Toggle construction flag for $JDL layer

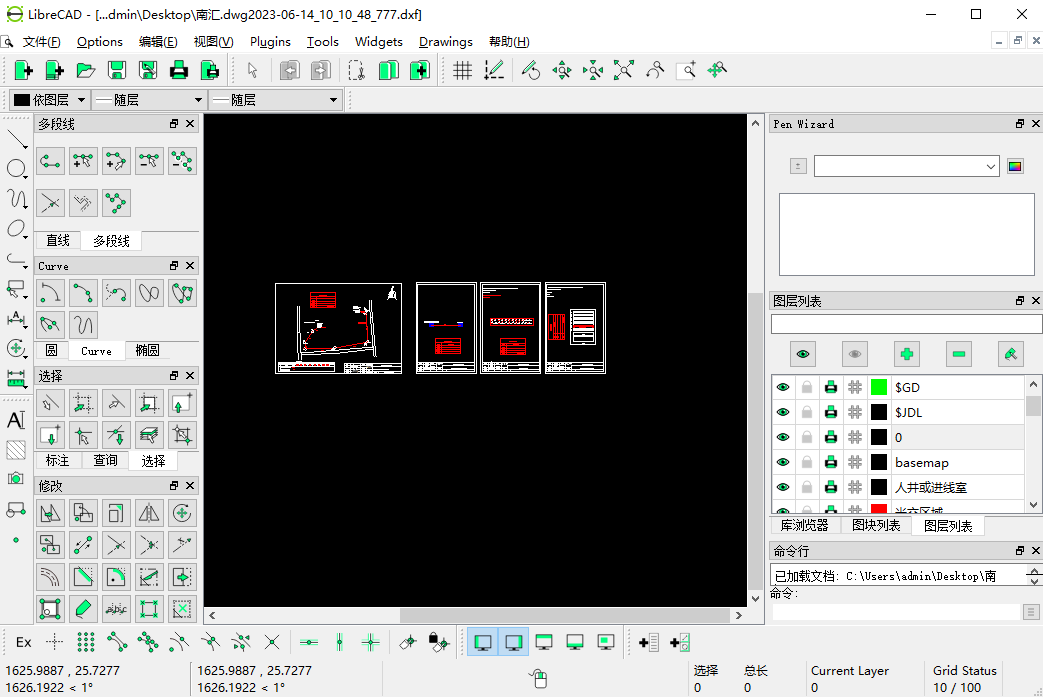pyautogui.click(x=855, y=412)
